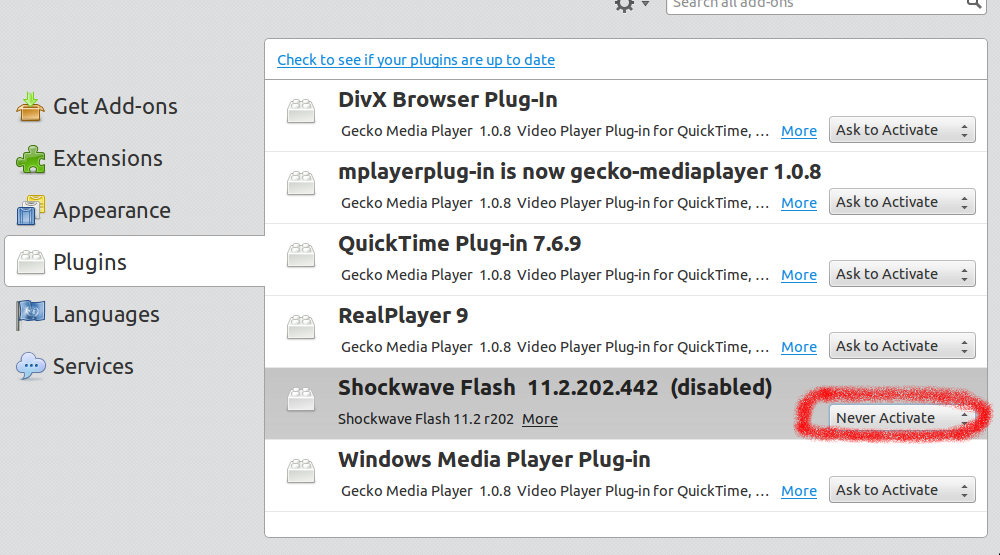Check if plugins are up to date

(416, 60)
